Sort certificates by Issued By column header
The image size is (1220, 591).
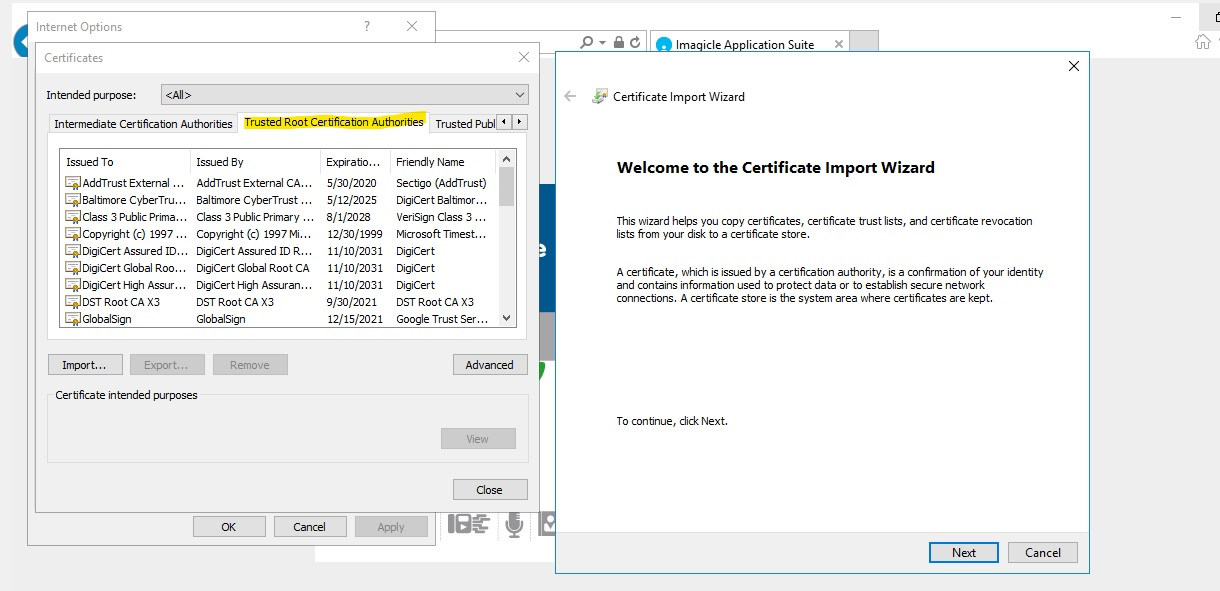254,162
